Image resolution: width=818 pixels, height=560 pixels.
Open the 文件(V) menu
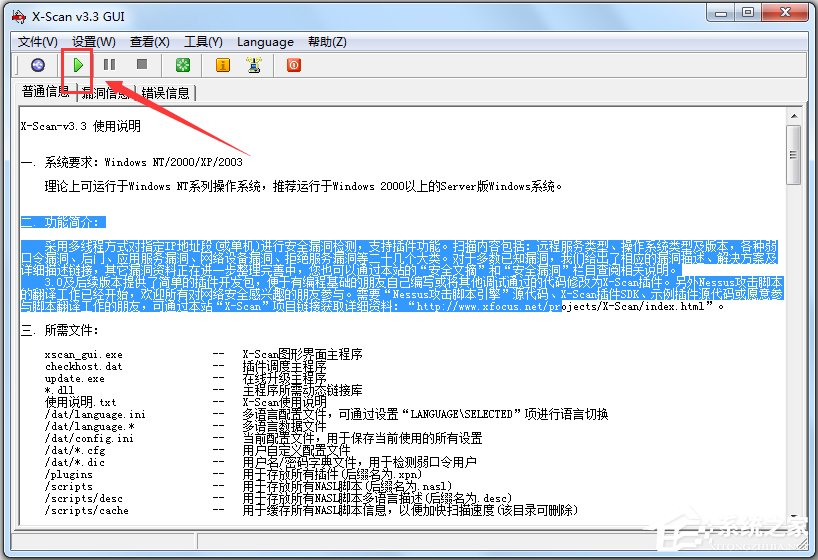[38, 42]
